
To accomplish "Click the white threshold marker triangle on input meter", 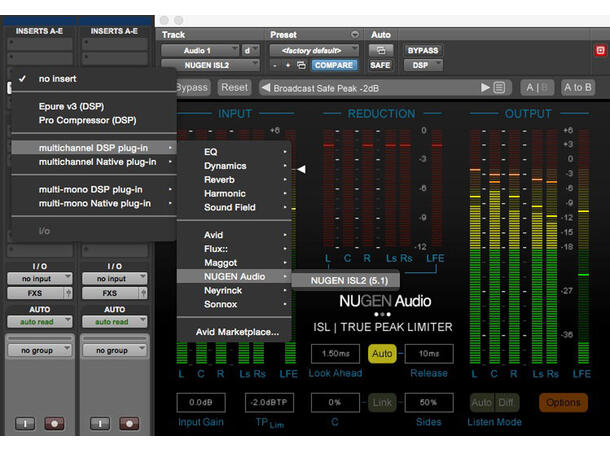I will (301, 169).
